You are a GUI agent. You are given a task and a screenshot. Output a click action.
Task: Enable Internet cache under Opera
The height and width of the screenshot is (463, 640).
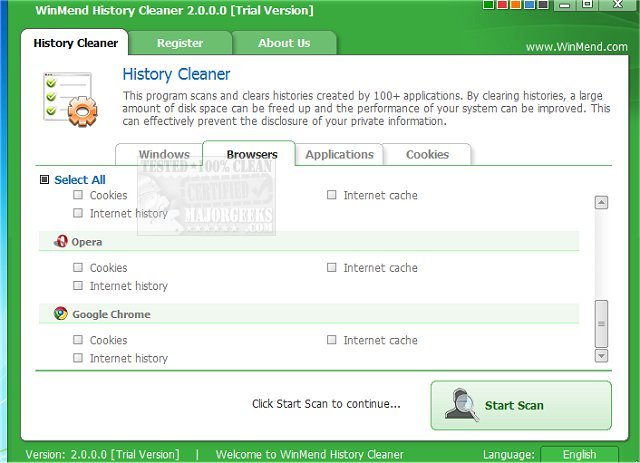pyautogui.click(x=332, y=267)
